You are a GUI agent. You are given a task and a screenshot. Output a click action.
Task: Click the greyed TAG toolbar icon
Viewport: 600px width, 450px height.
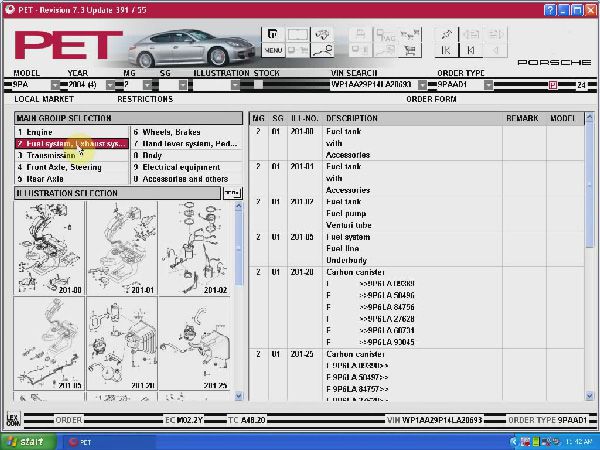click(x=385, y=34)
